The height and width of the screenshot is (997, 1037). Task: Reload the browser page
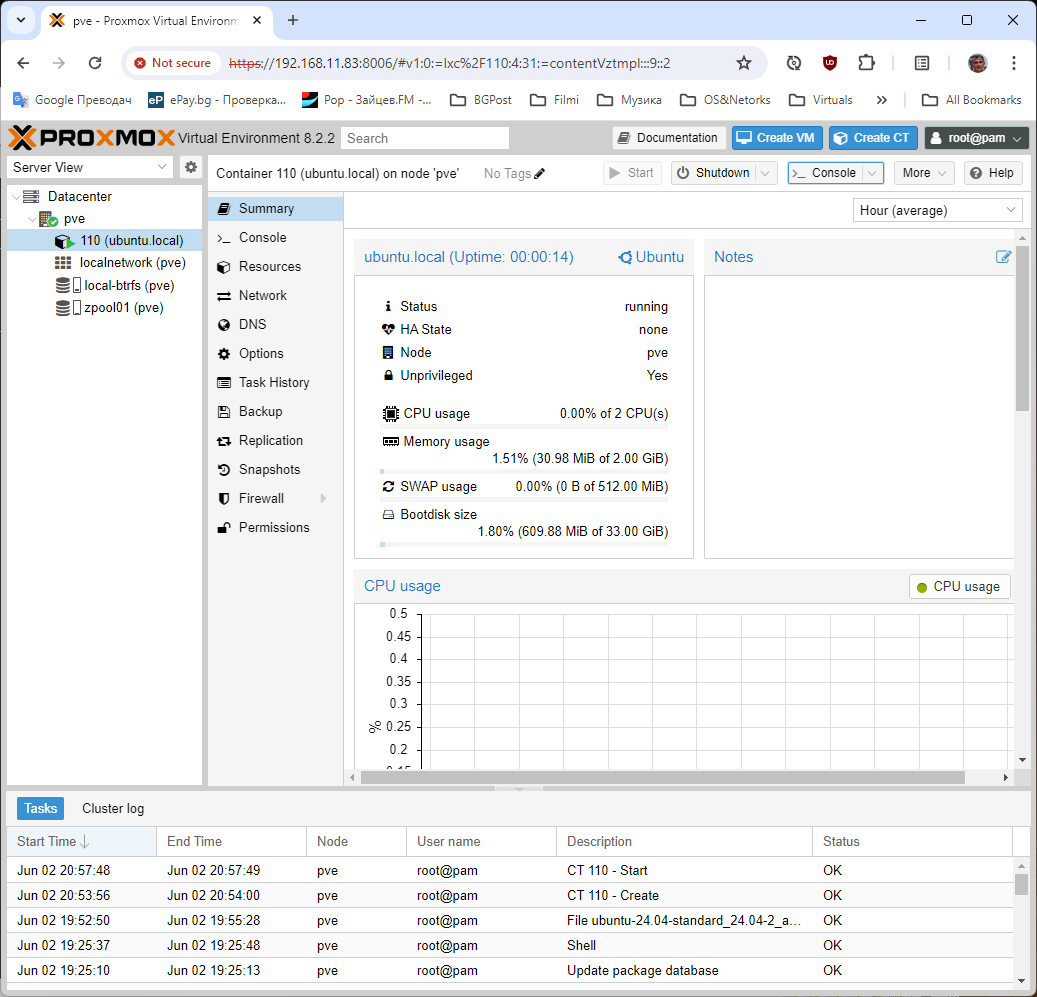point(95,63)
